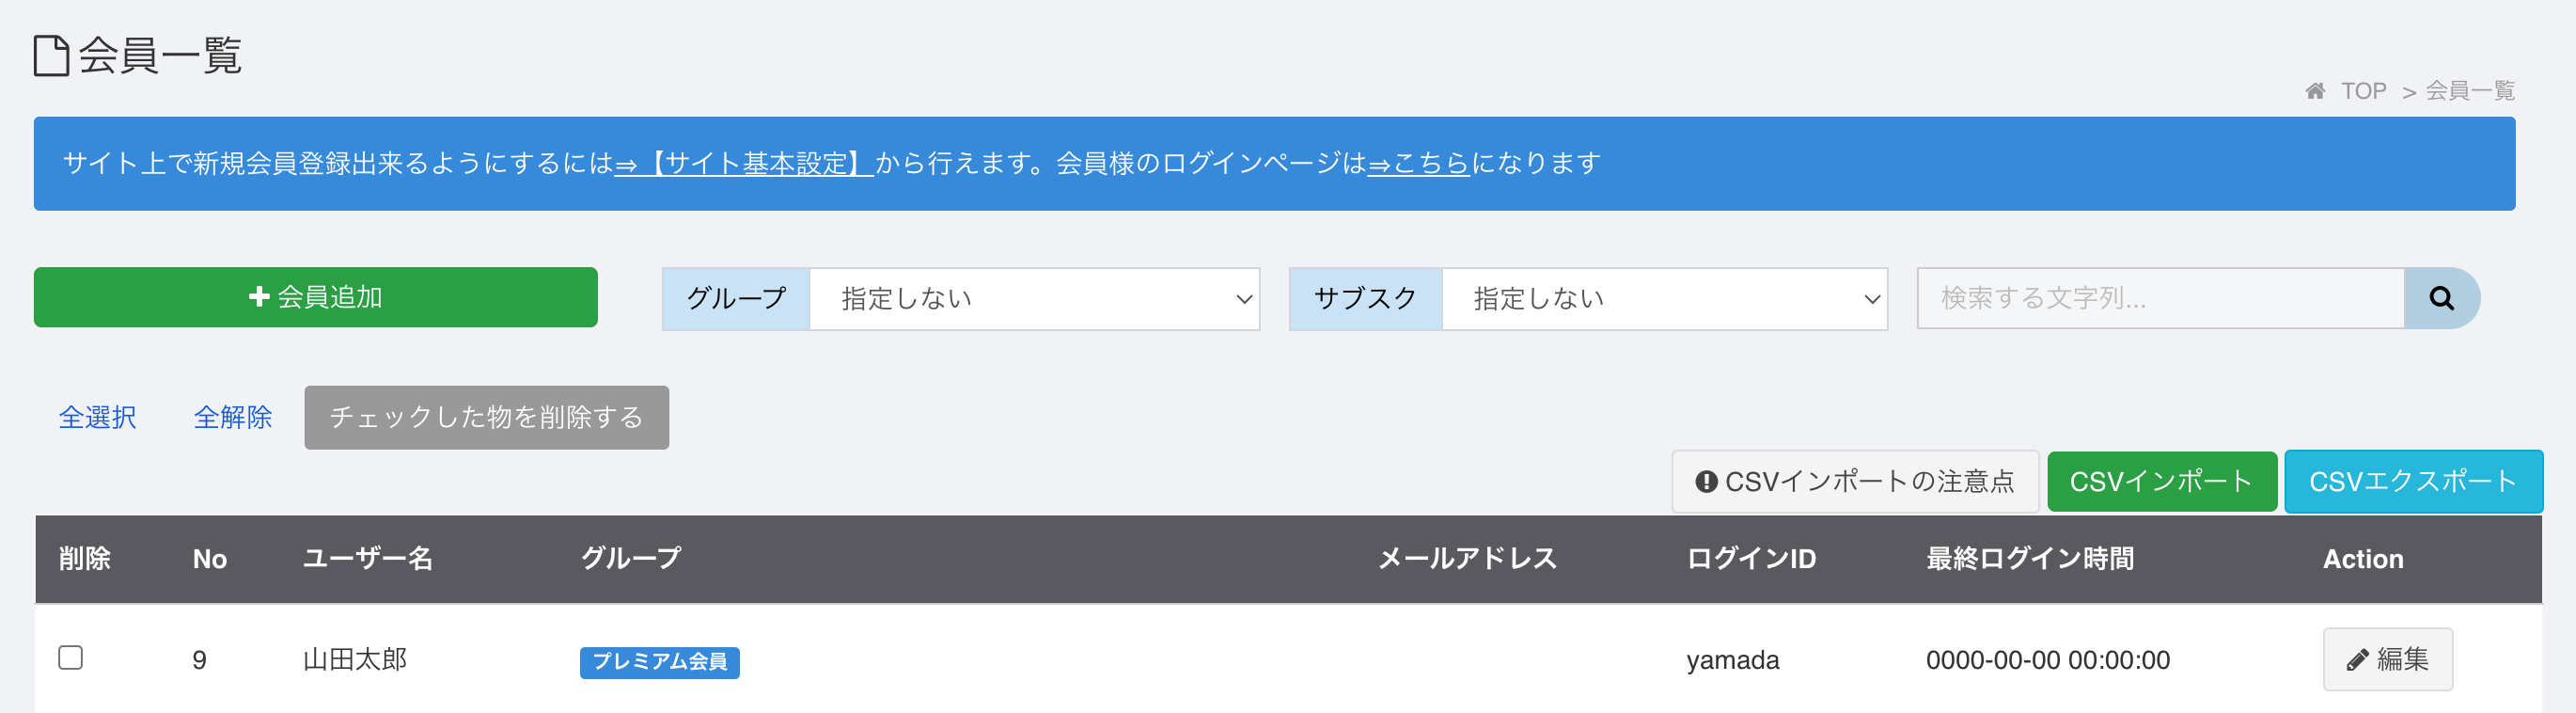Click チェックした物を削除する button
The height and width of the screenshot is (713, 2576).
[486, 417]
